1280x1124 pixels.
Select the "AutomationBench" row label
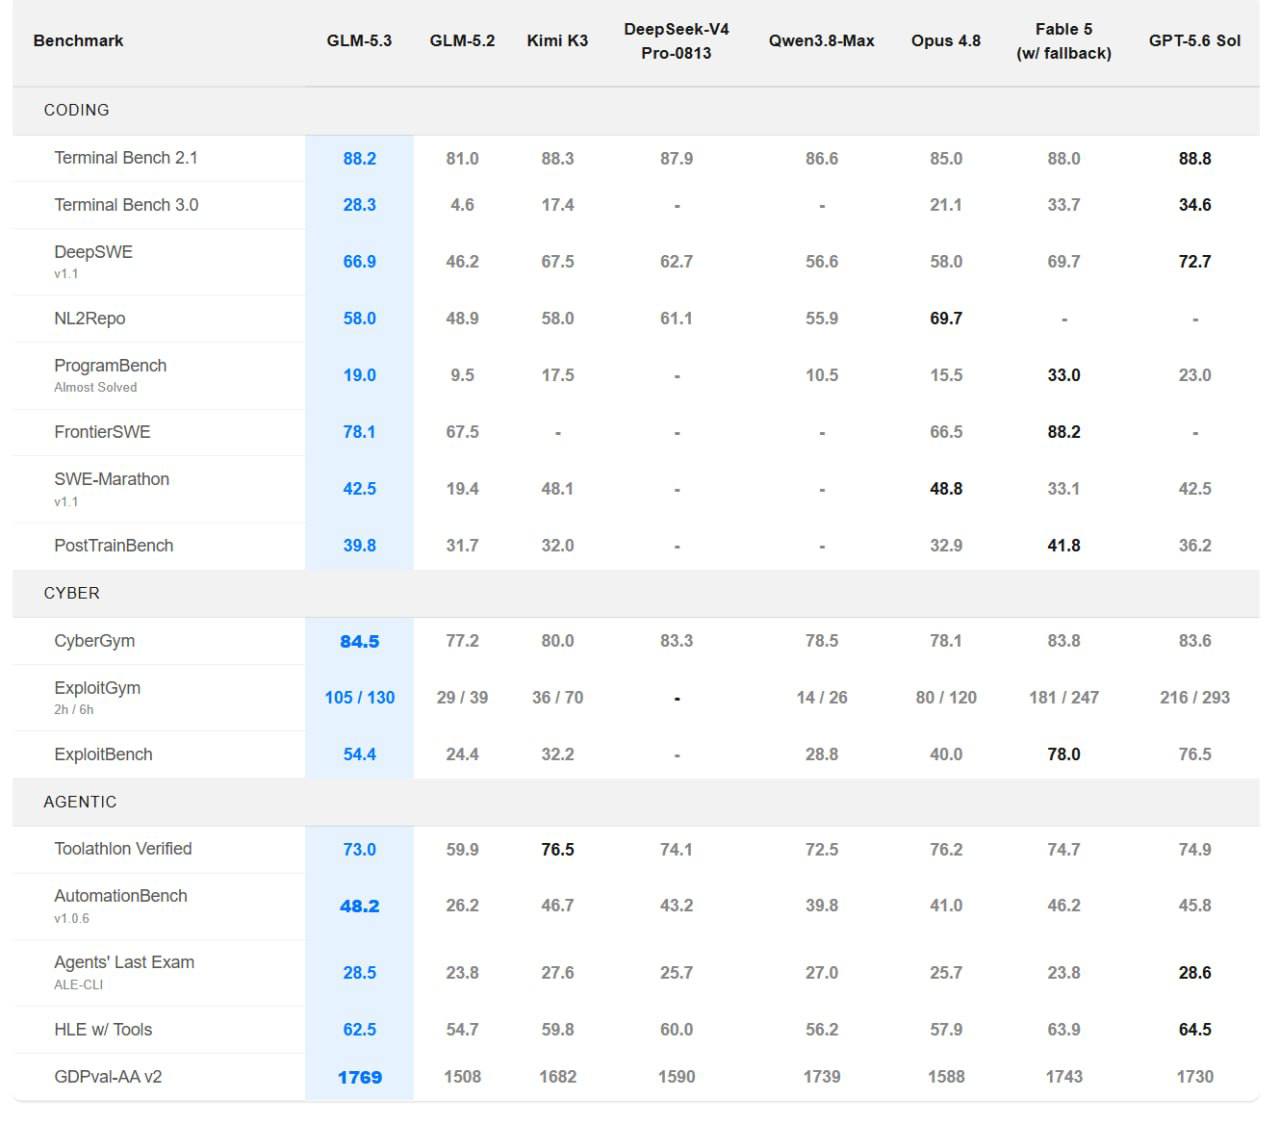(120, 896)
